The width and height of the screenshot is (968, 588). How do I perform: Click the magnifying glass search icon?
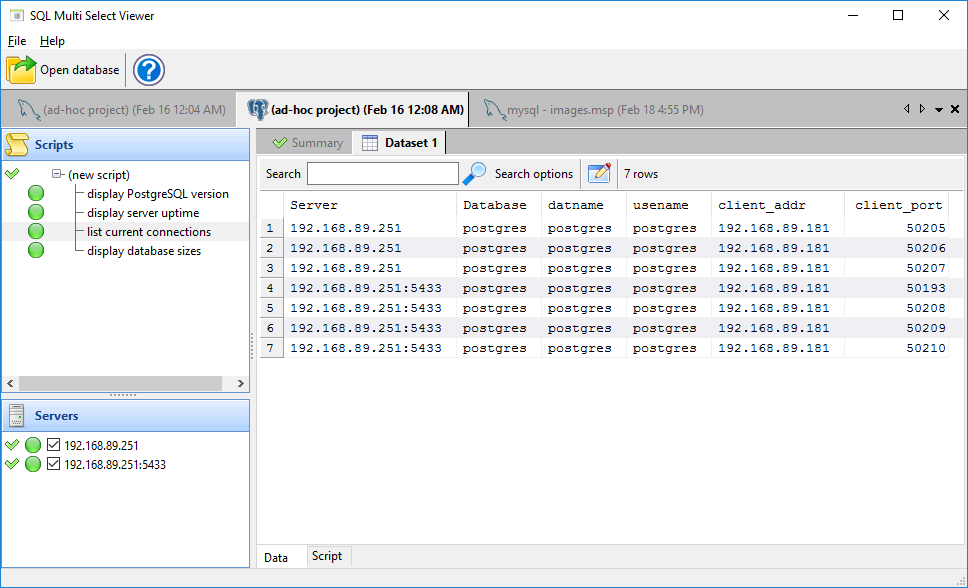click(474, 173)
